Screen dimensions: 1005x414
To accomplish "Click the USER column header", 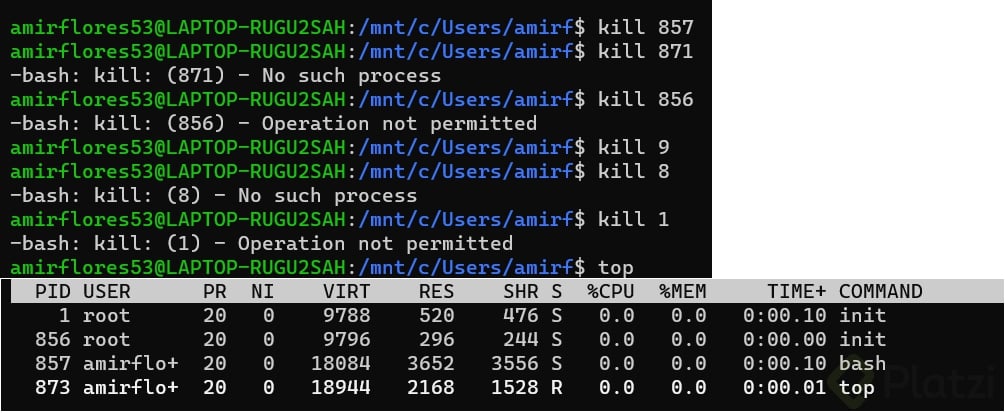I will tap(106, 292).
